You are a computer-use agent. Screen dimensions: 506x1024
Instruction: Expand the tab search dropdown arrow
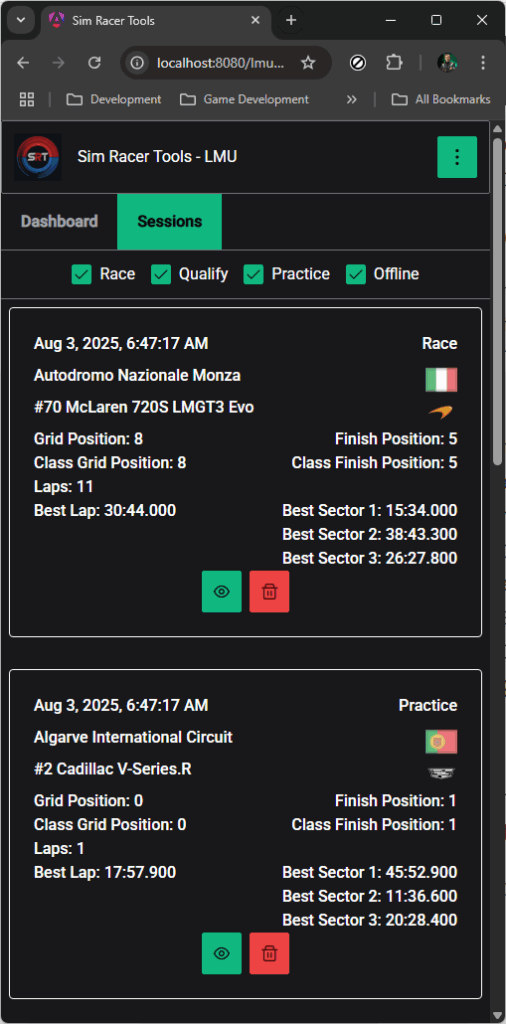(21, 20)
